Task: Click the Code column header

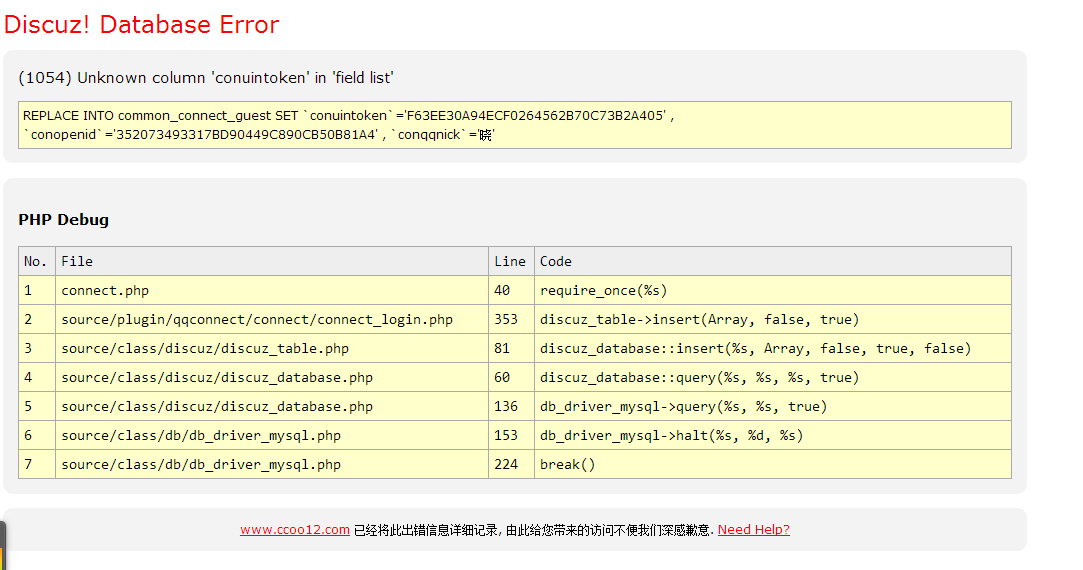Action: tap(556, 261)
